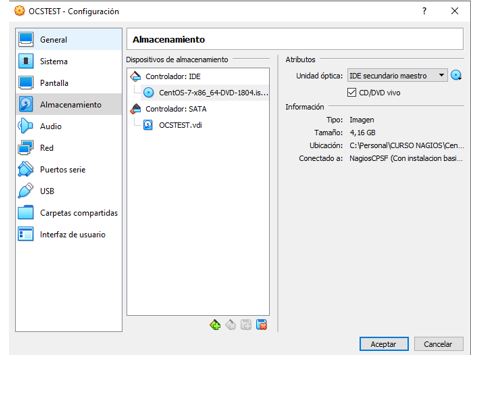Screen dimensions: 478x406
Task: Click the help question mark button
Action: click(424, 11)
